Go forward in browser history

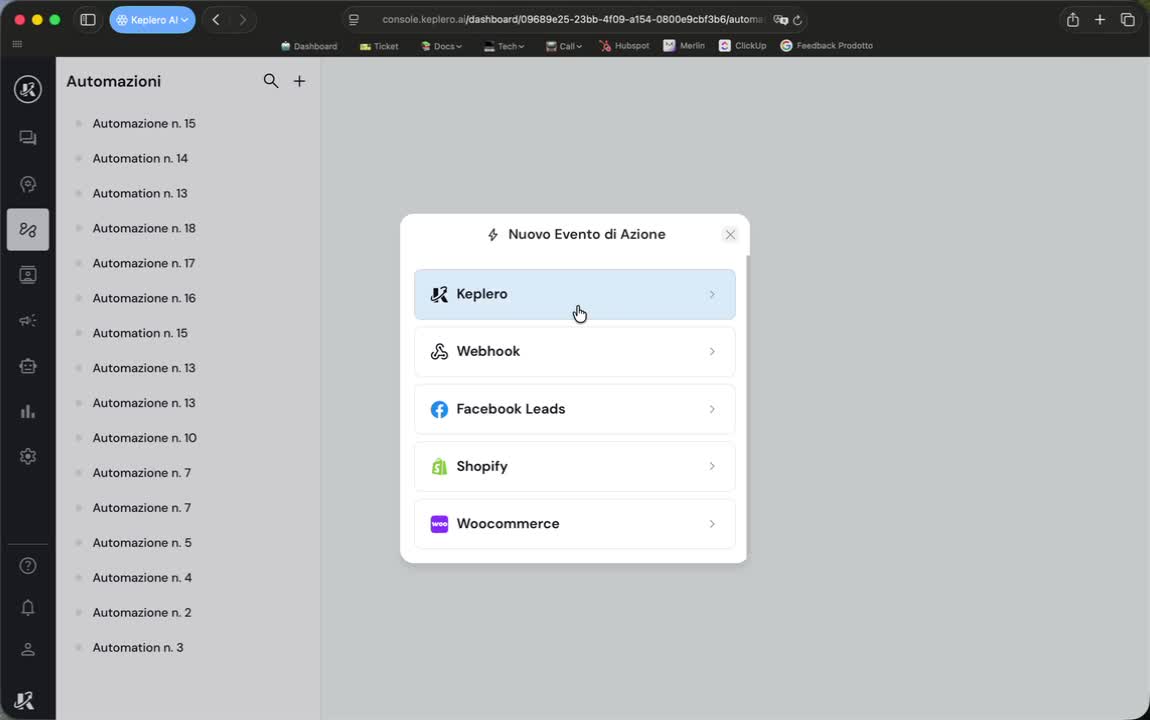pos(243,20)
